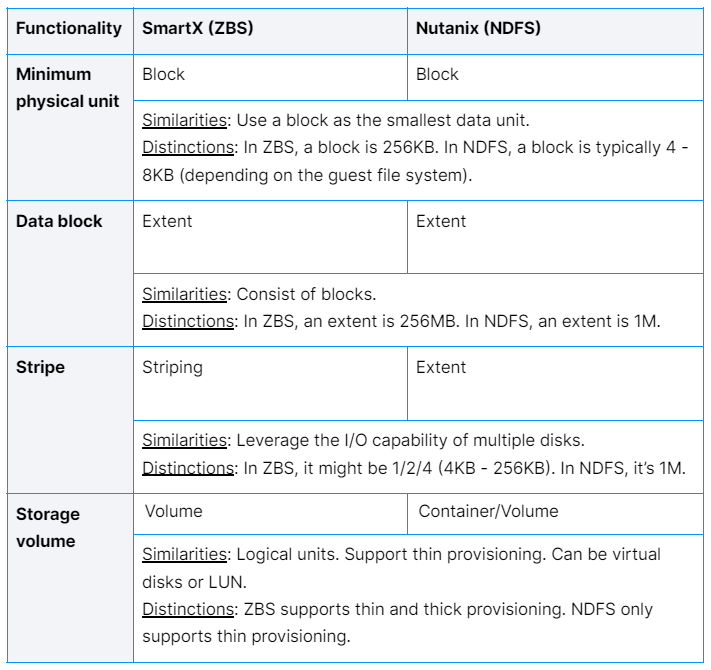This screenshot has width=711, height=670.
Task: Select the "SmartX (ZBS)" column header
Action: coord(198,28)
